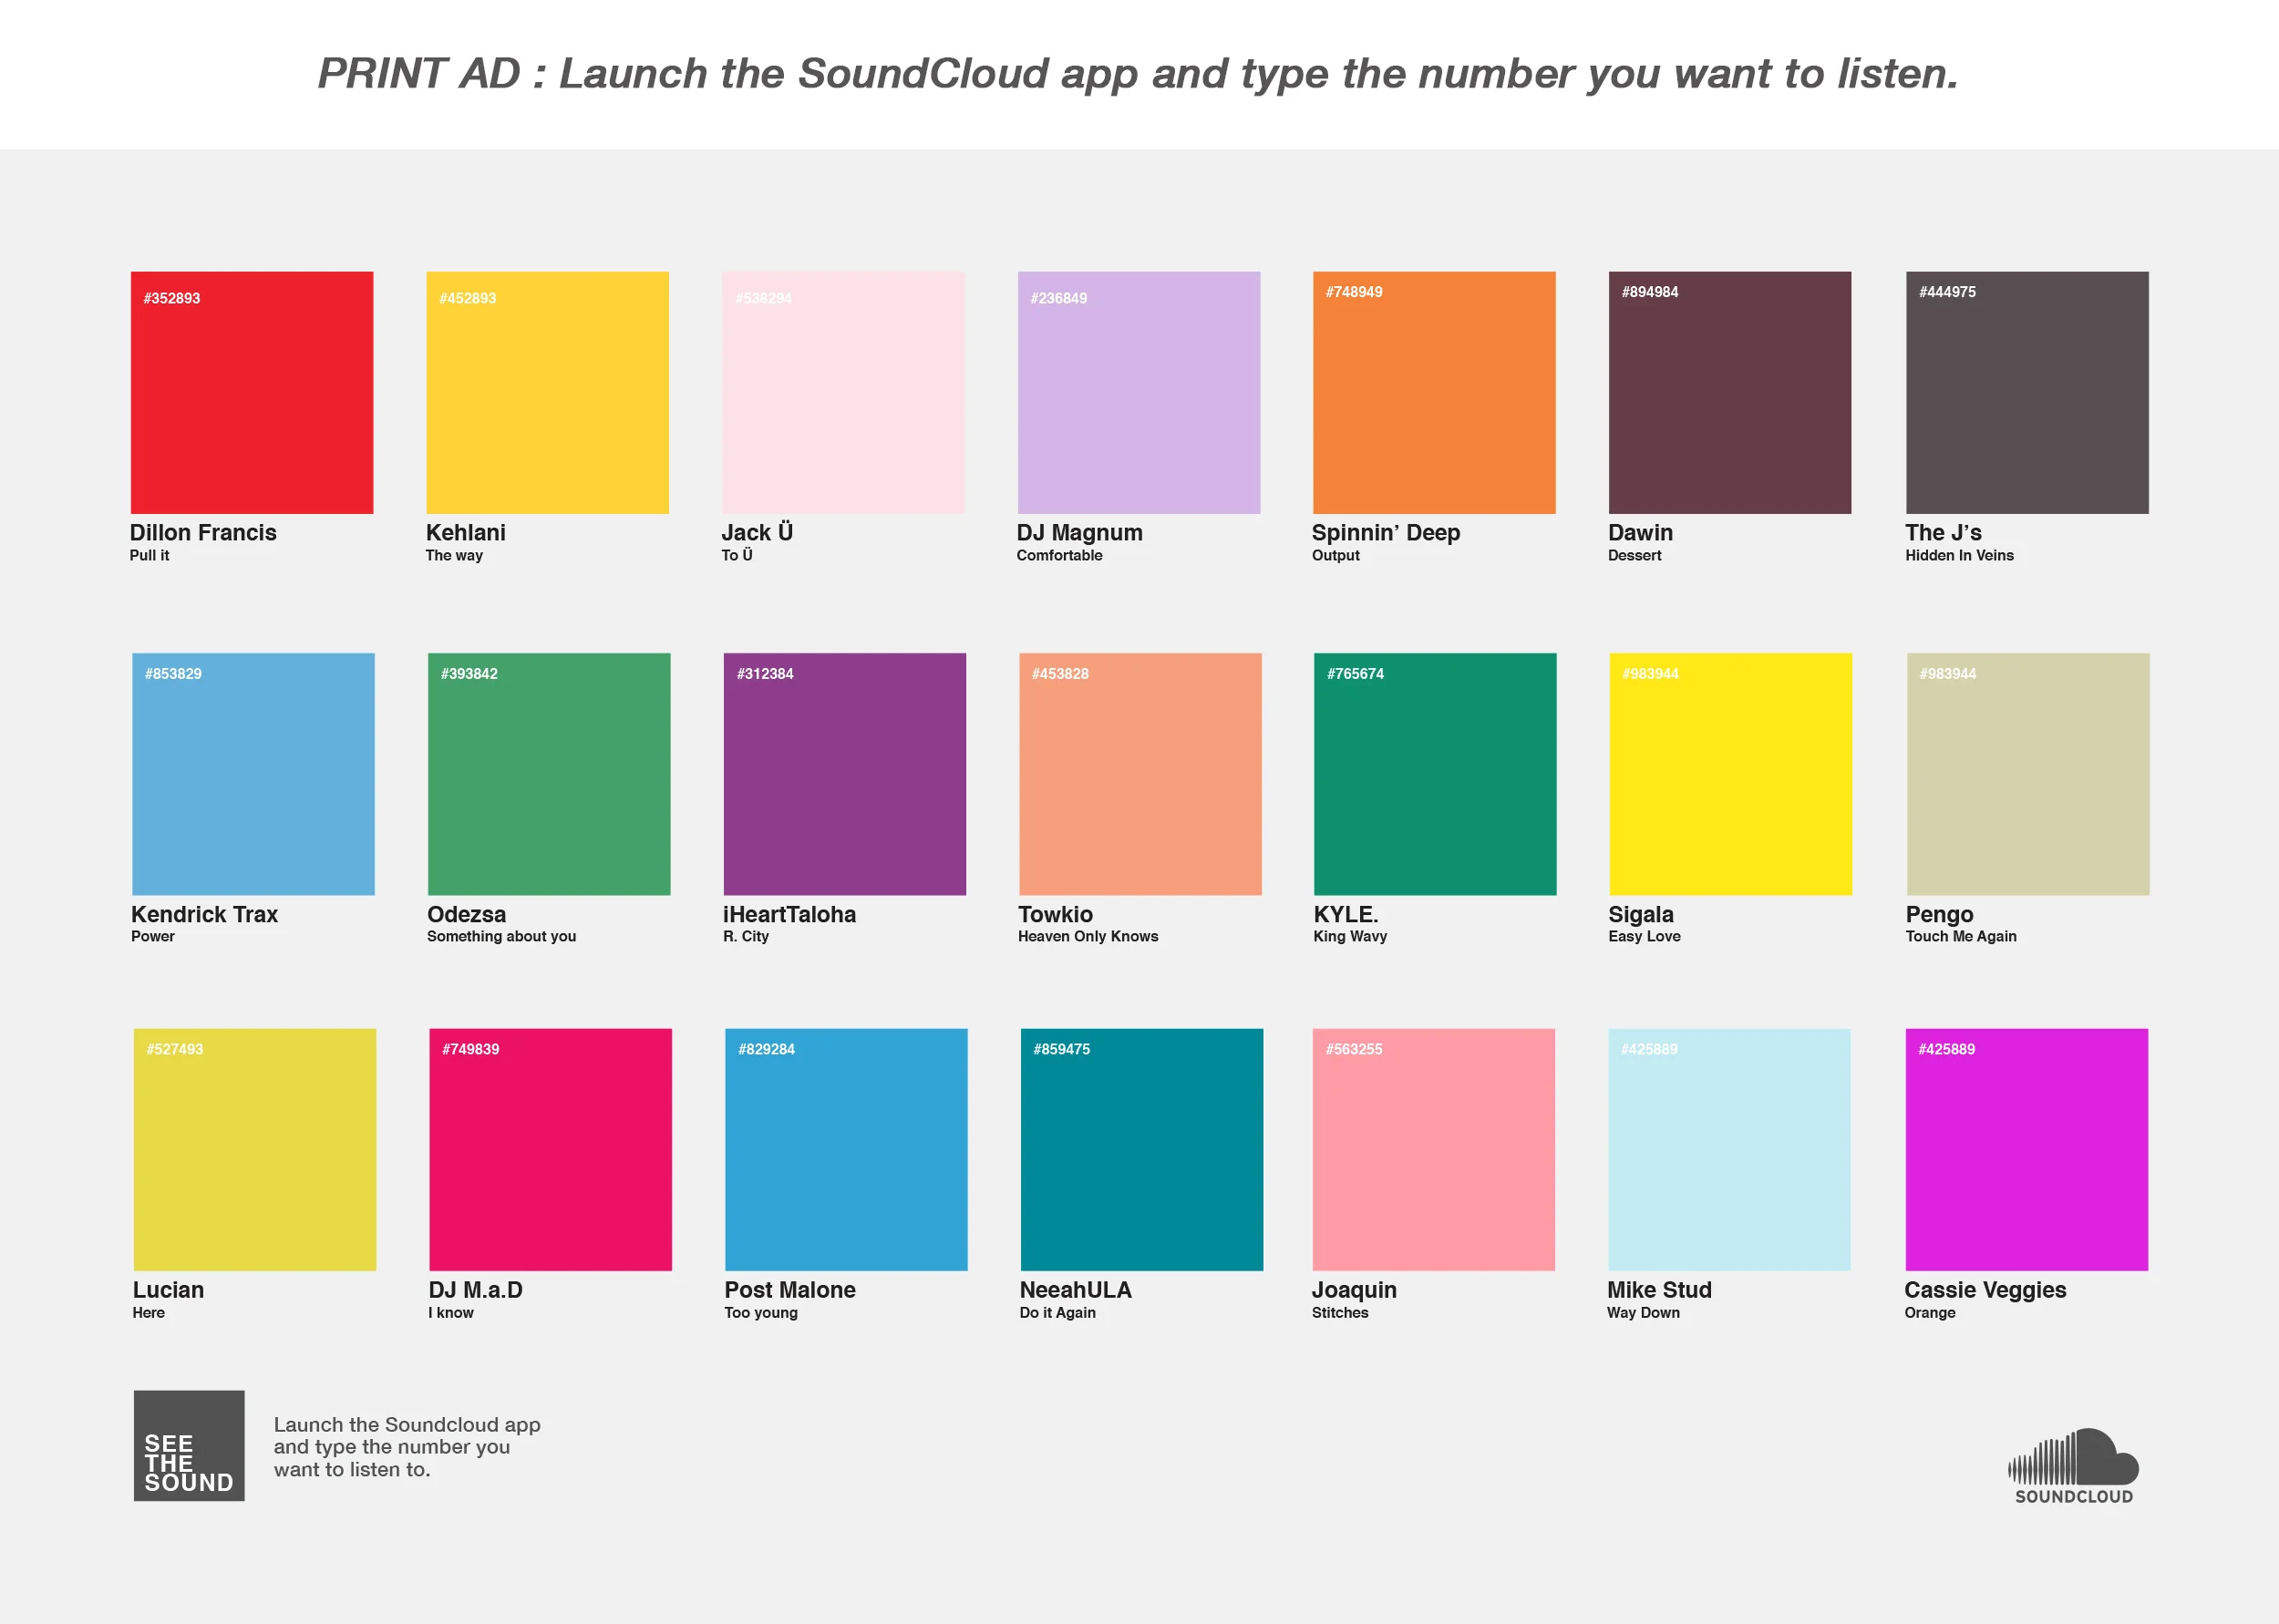Click the #749839 code on DJ M.a.D swatch
The image size is (2279, 1624).
point(470,1049)
